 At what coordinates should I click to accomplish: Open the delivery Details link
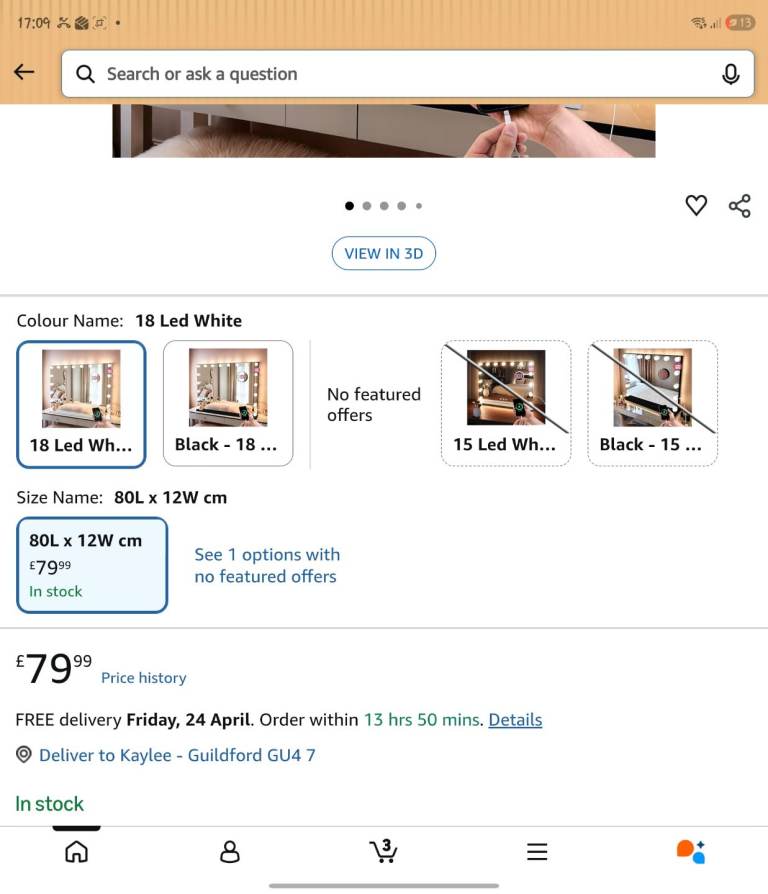pos(515,720)
